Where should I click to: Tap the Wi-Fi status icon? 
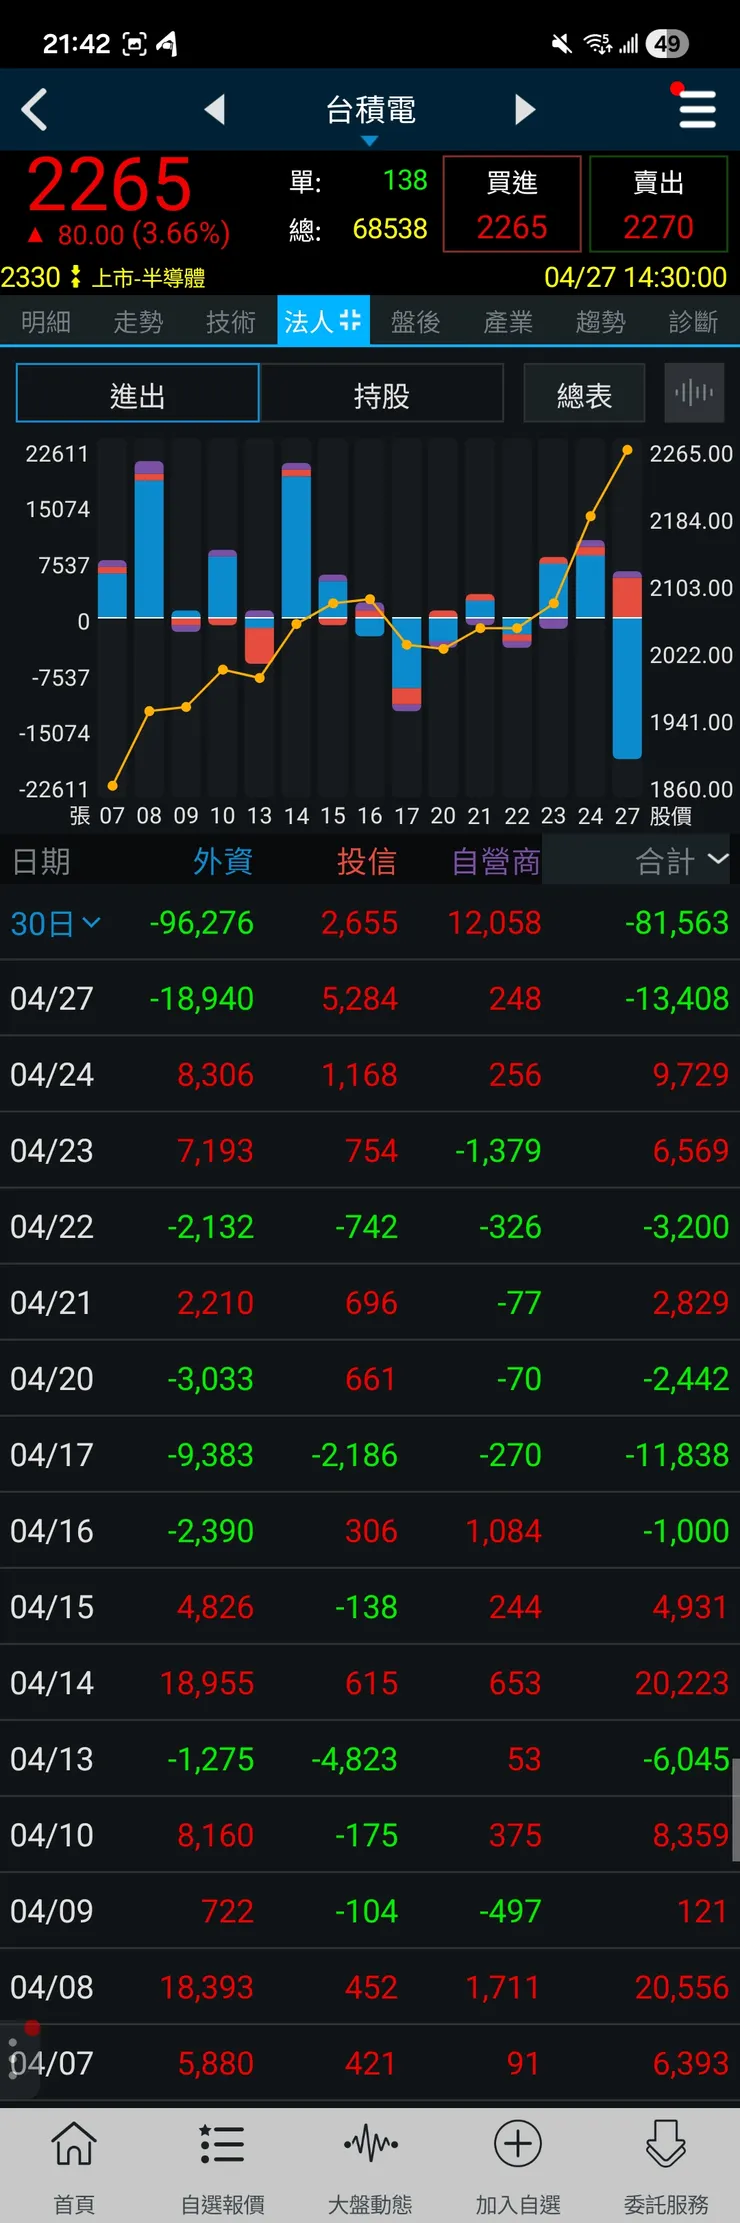coord(598,44)
